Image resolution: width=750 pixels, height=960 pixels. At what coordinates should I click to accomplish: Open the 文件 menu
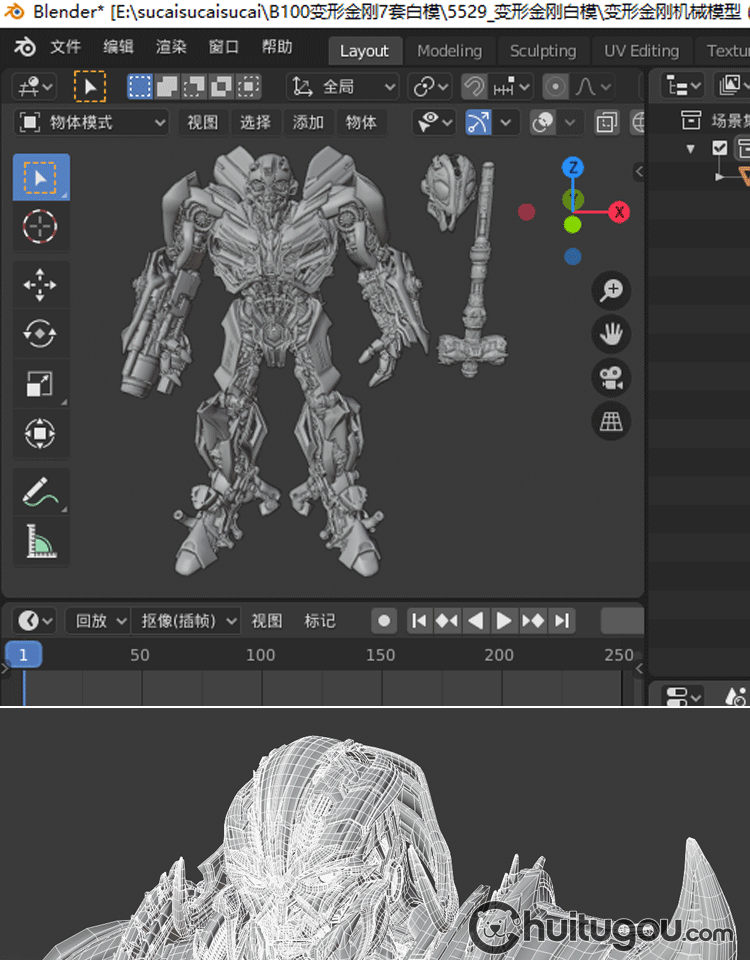[65, 48]
